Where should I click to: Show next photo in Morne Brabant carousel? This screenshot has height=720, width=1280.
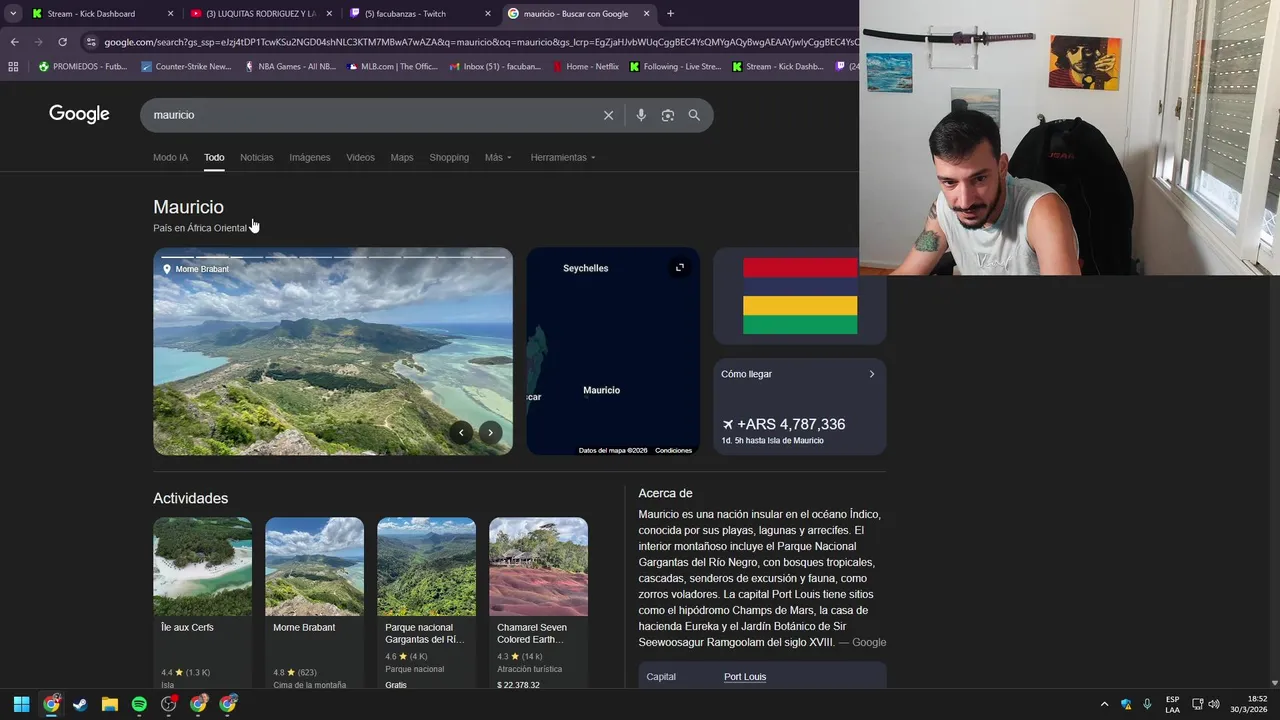tap(490, 432)
